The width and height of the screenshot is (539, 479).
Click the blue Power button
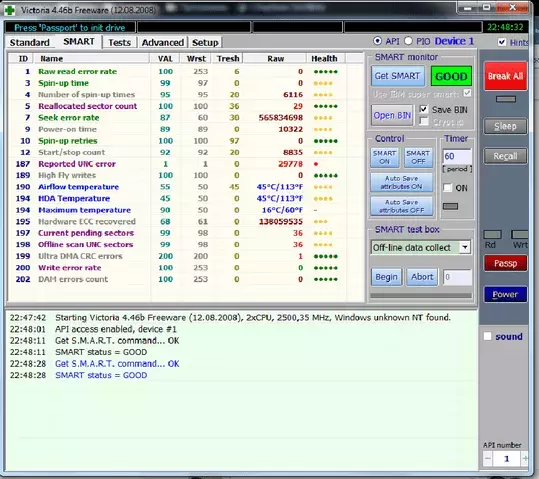click(x=505, y=294)
